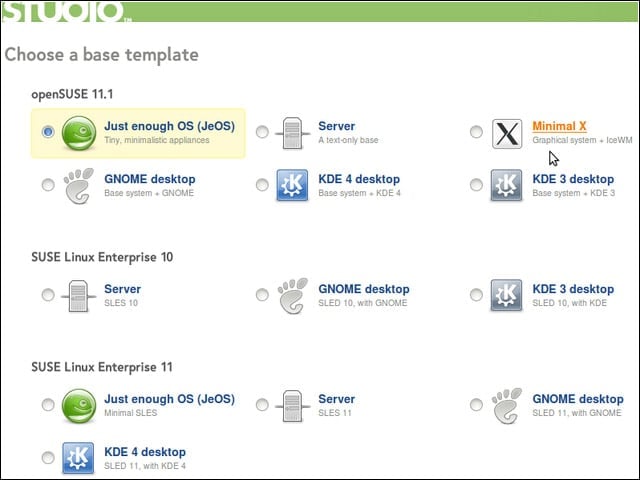
Task: Click the Server SLES 11 link
Action: [x=336, y=399]
